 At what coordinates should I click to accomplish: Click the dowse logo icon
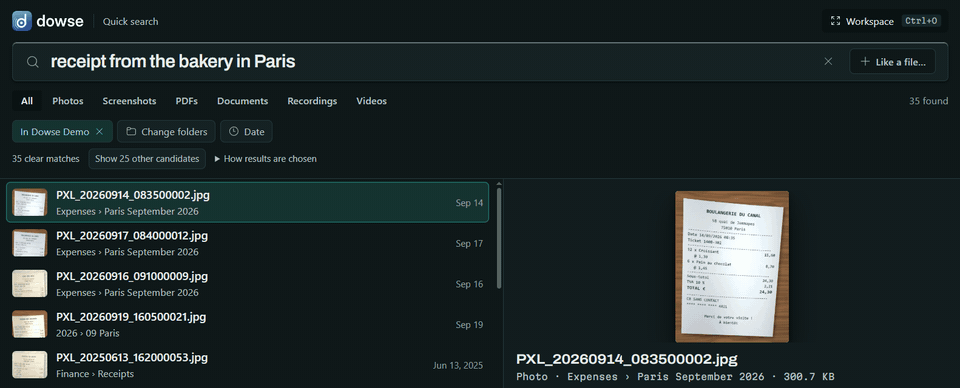(x=22, y=21)
